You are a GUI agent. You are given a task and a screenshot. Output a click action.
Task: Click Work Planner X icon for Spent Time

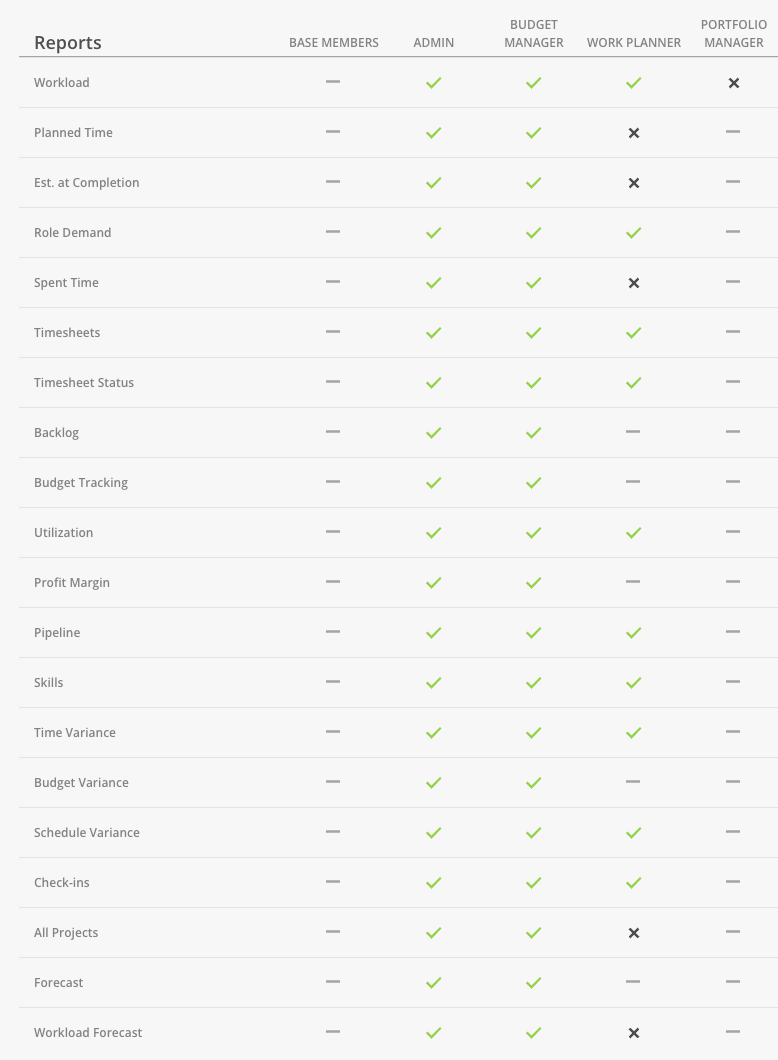[633, 283]
